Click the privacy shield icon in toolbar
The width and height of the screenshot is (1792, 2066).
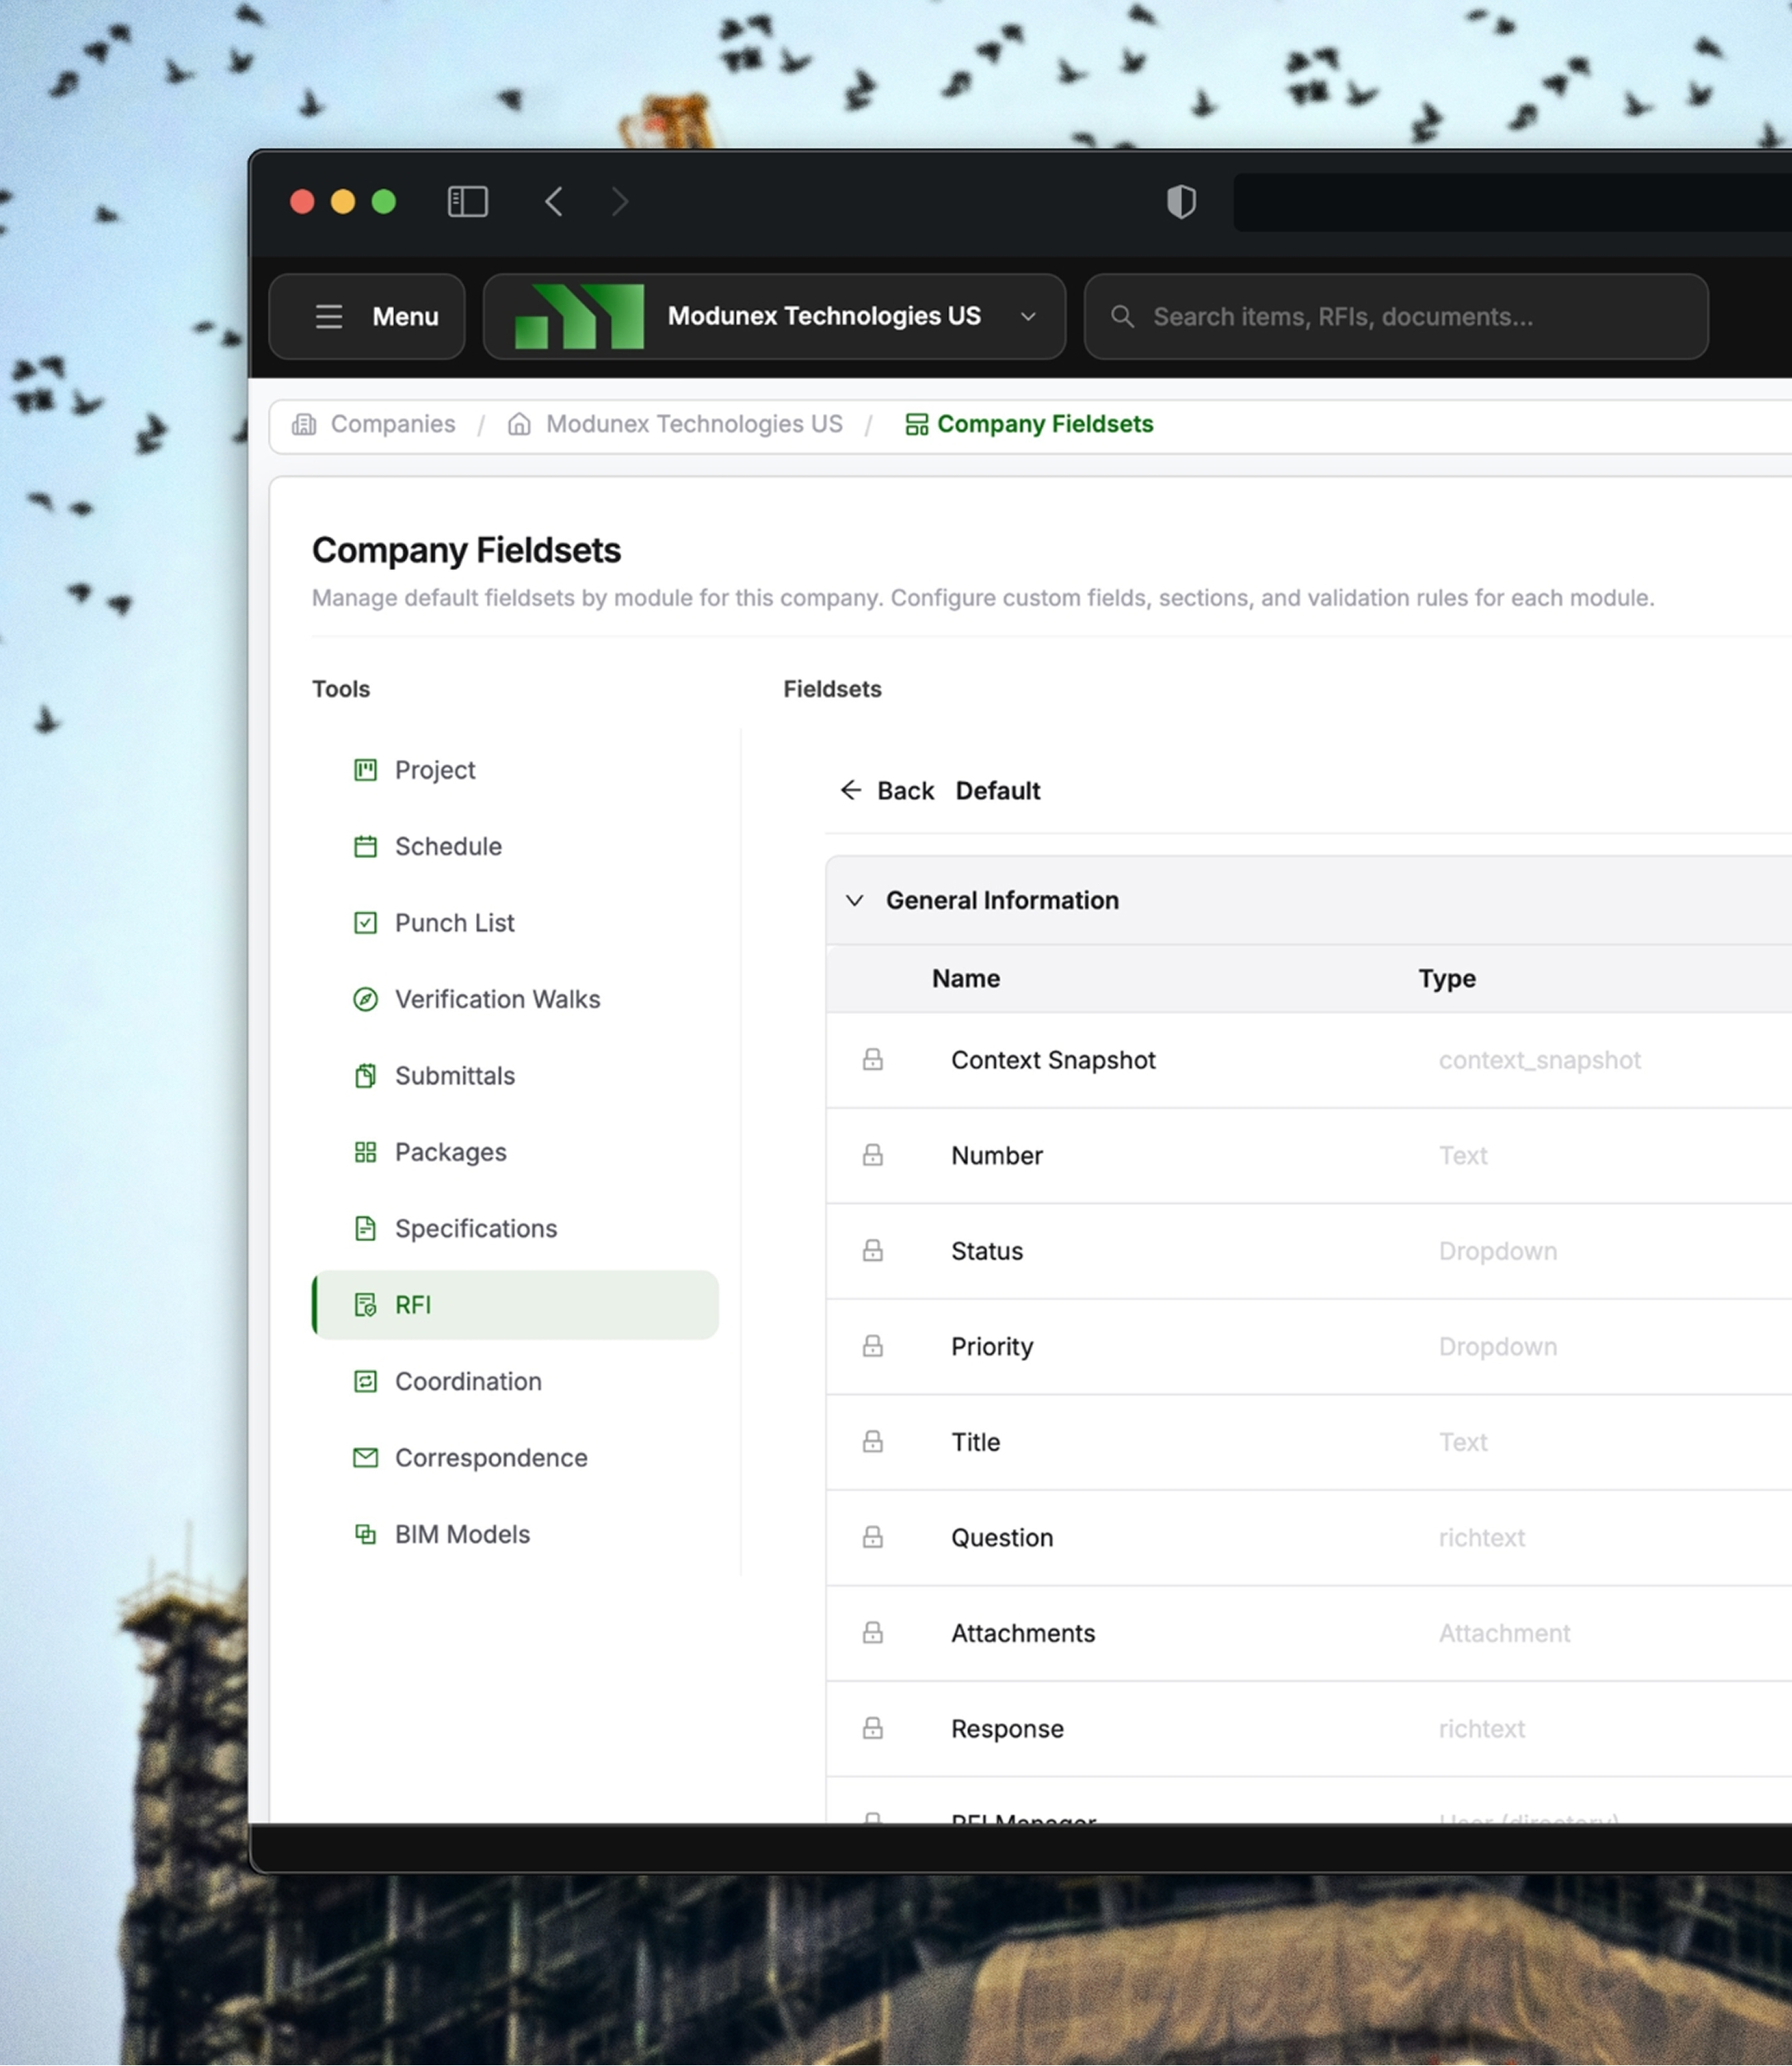click(x=1181, y=202)
